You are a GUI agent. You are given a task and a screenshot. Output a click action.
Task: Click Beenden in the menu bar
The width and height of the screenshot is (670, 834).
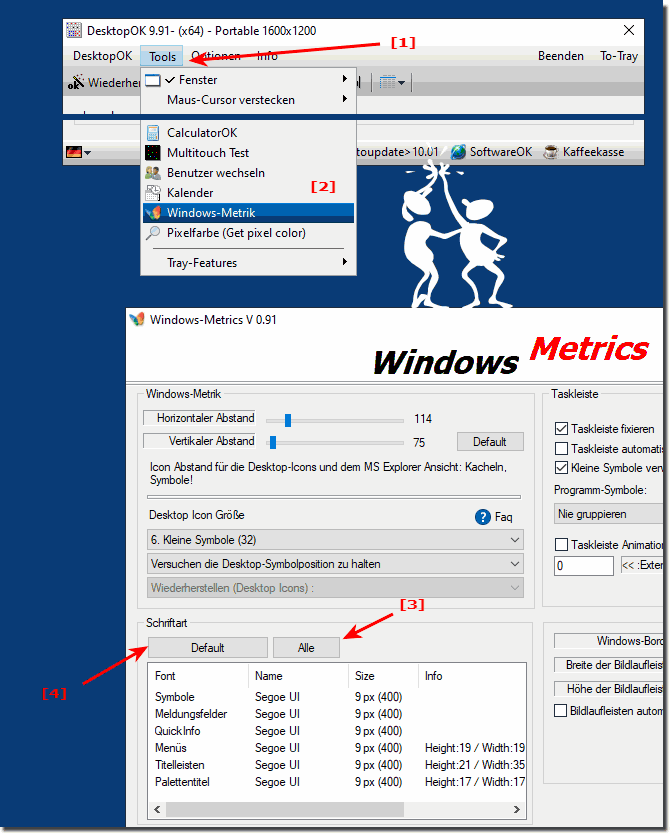[560, 56]
